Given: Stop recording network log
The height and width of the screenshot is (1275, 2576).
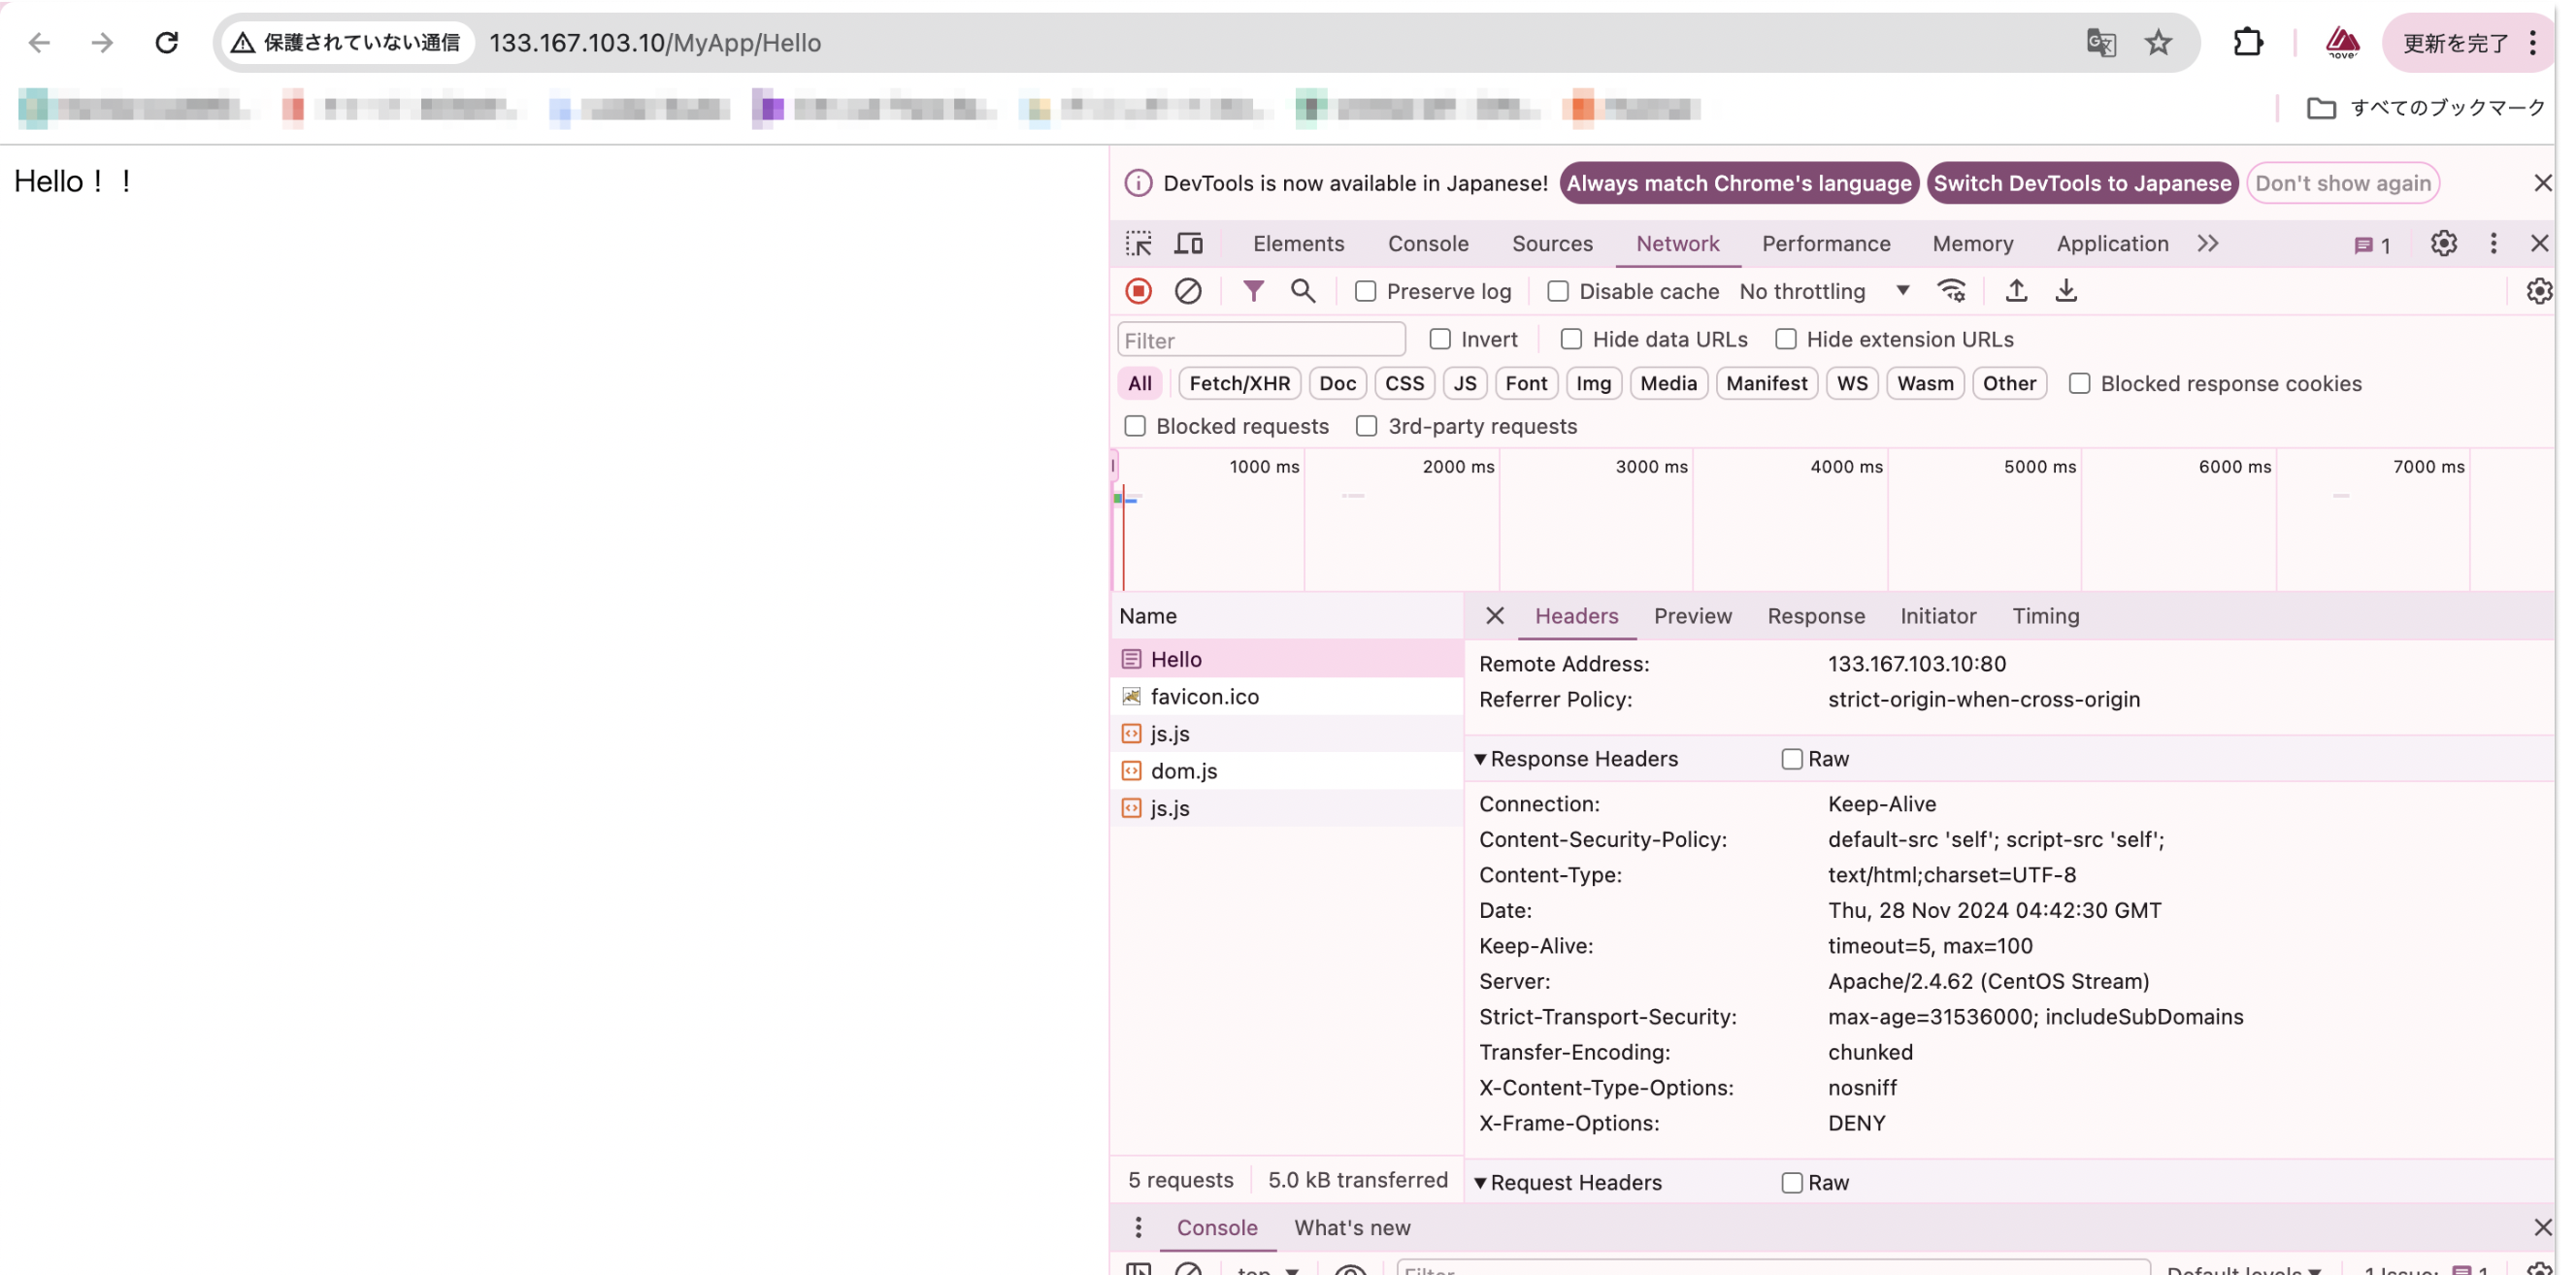Looking at the screenshot, I should coord(1138,291).
